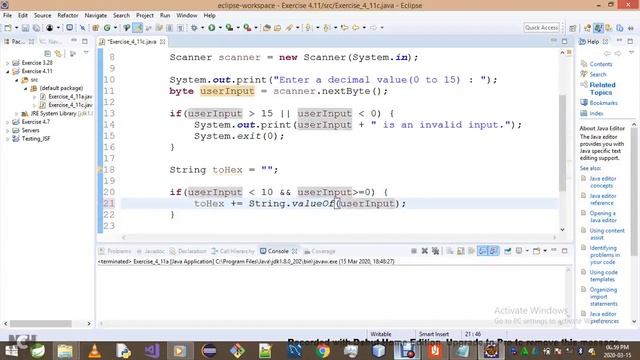Open the Window menu
This screenshot has height=360, width=640.
(x=187, y=15)
